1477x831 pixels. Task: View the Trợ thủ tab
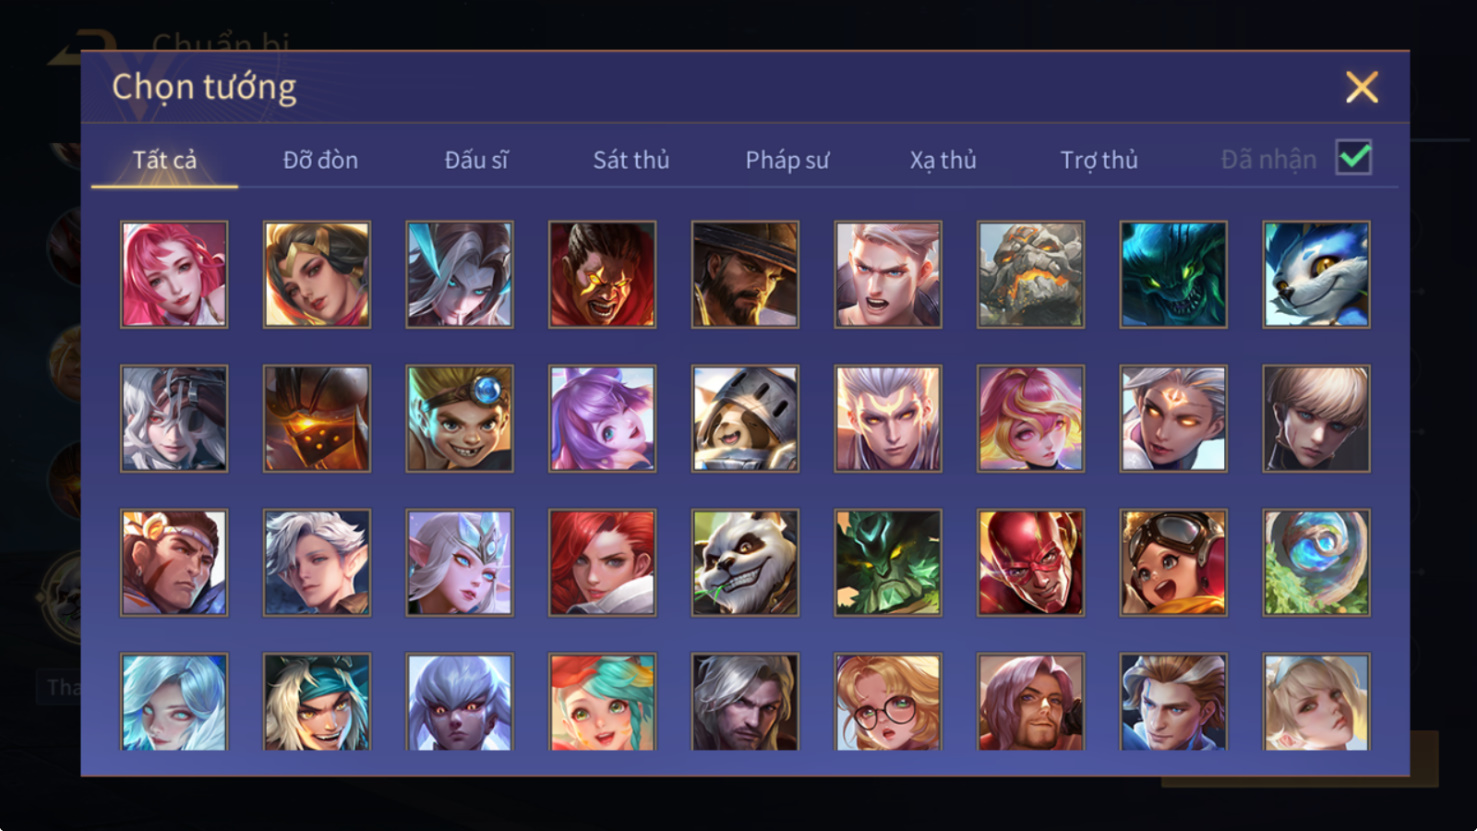click(x=1099, y=160)
